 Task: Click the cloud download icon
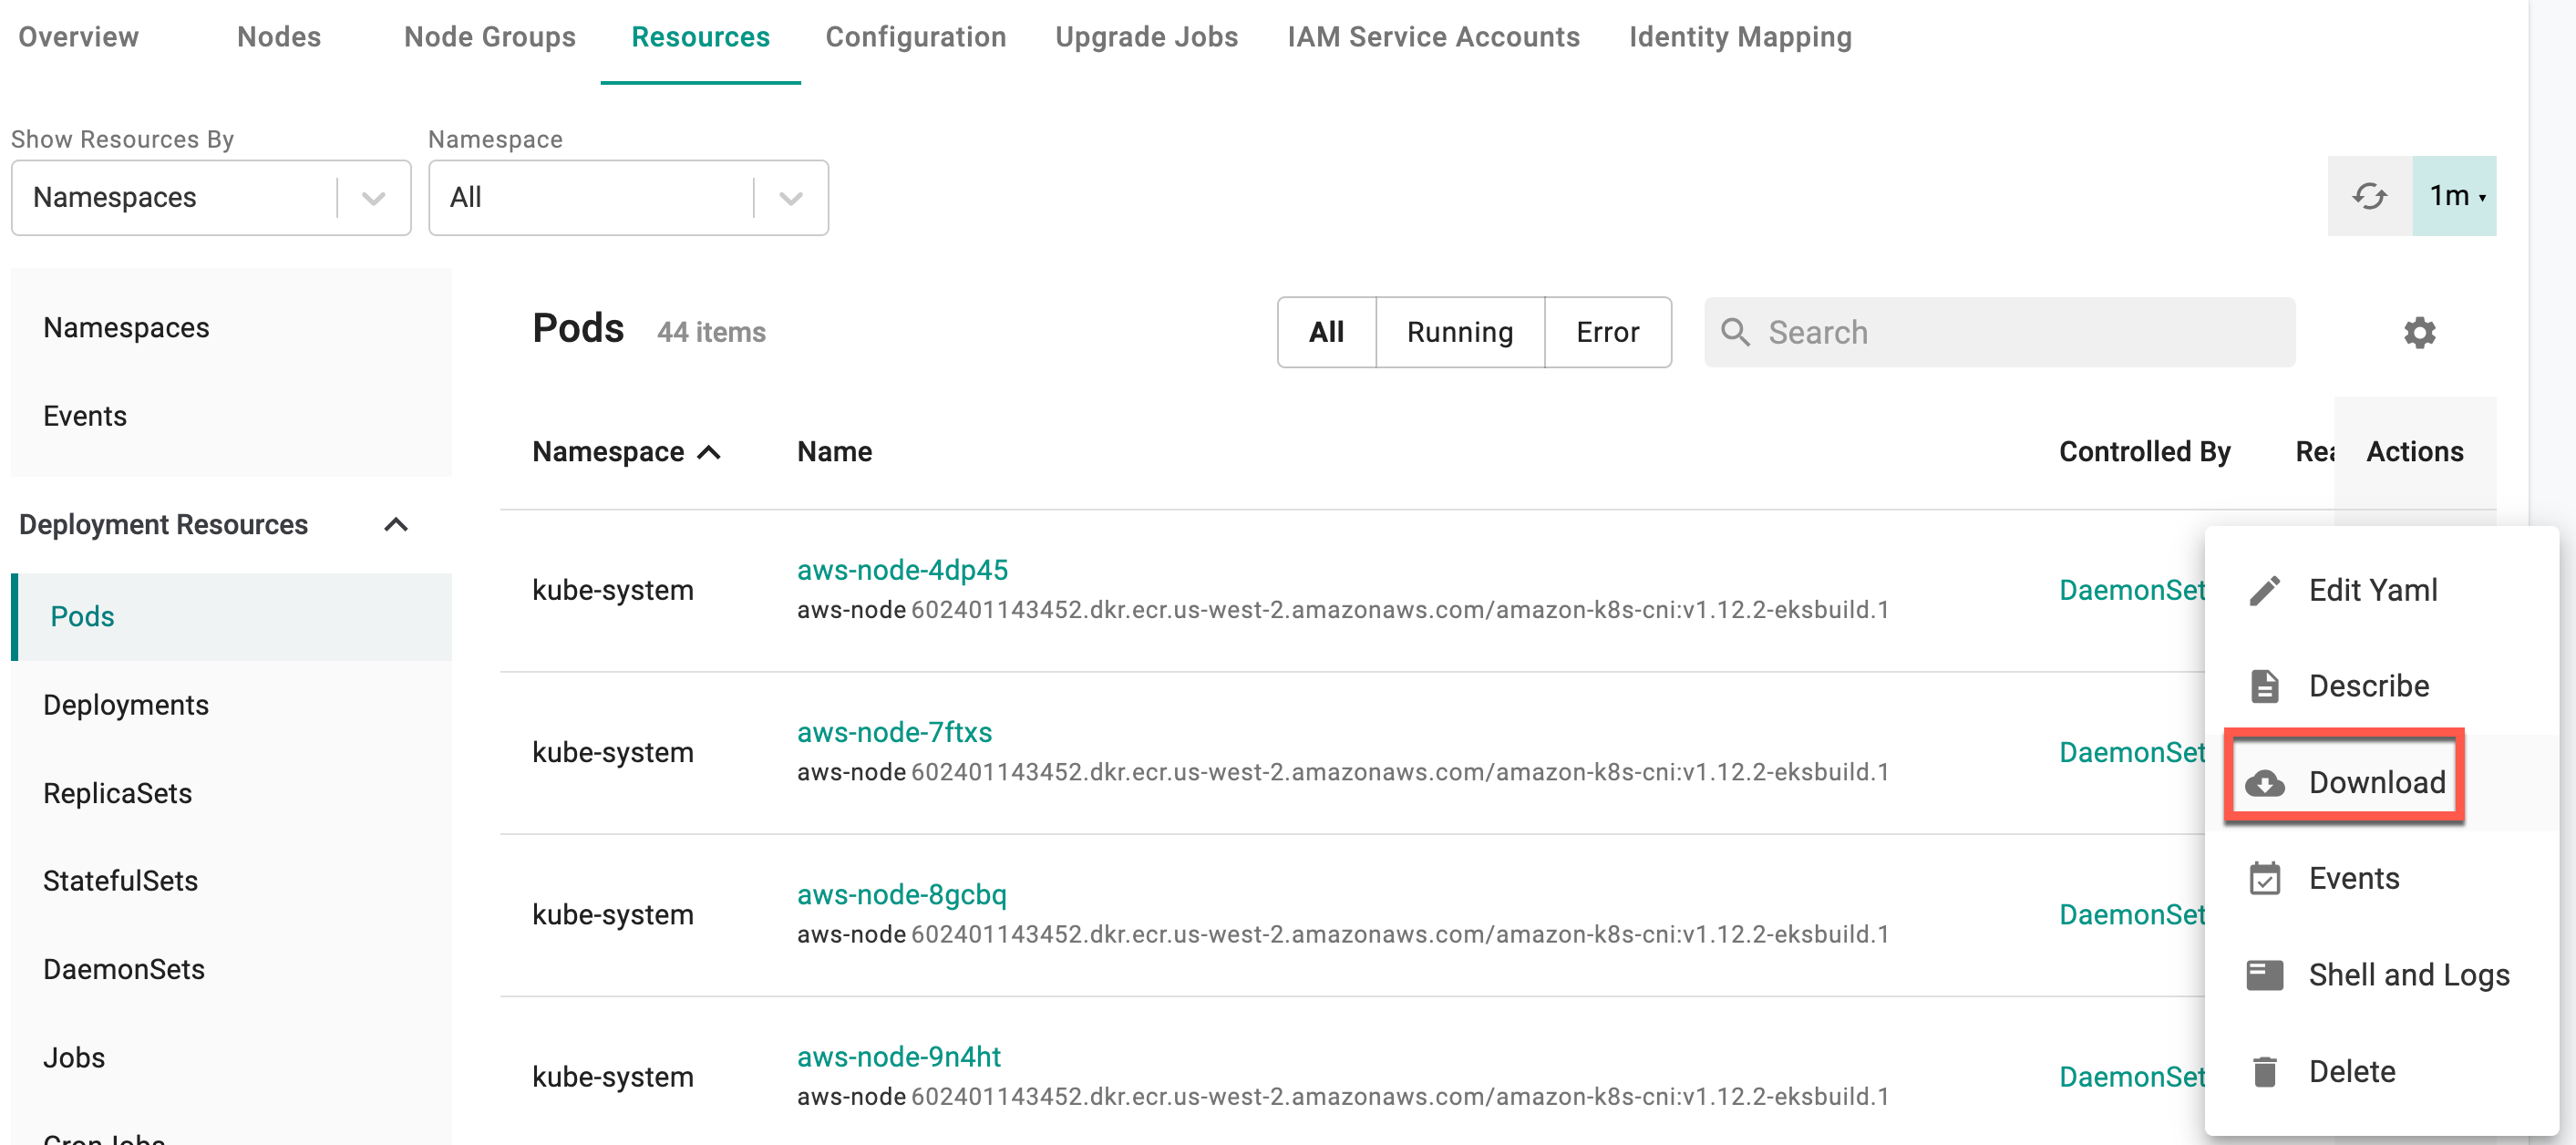click(x=2264, y=783)
